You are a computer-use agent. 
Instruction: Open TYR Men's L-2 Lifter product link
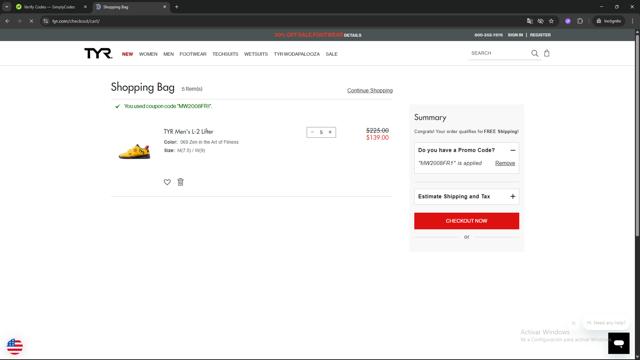click(x=188, y=131)
